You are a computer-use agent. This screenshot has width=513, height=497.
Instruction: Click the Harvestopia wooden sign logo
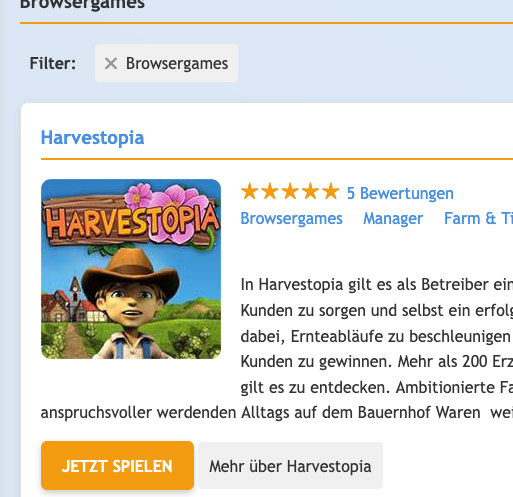(131, 218)
